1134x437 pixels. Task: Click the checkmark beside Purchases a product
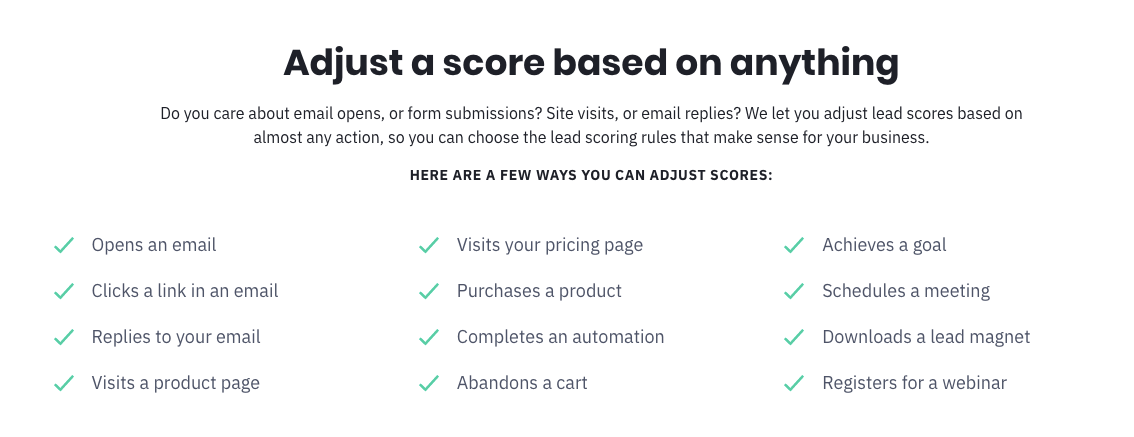pos(429,291)
